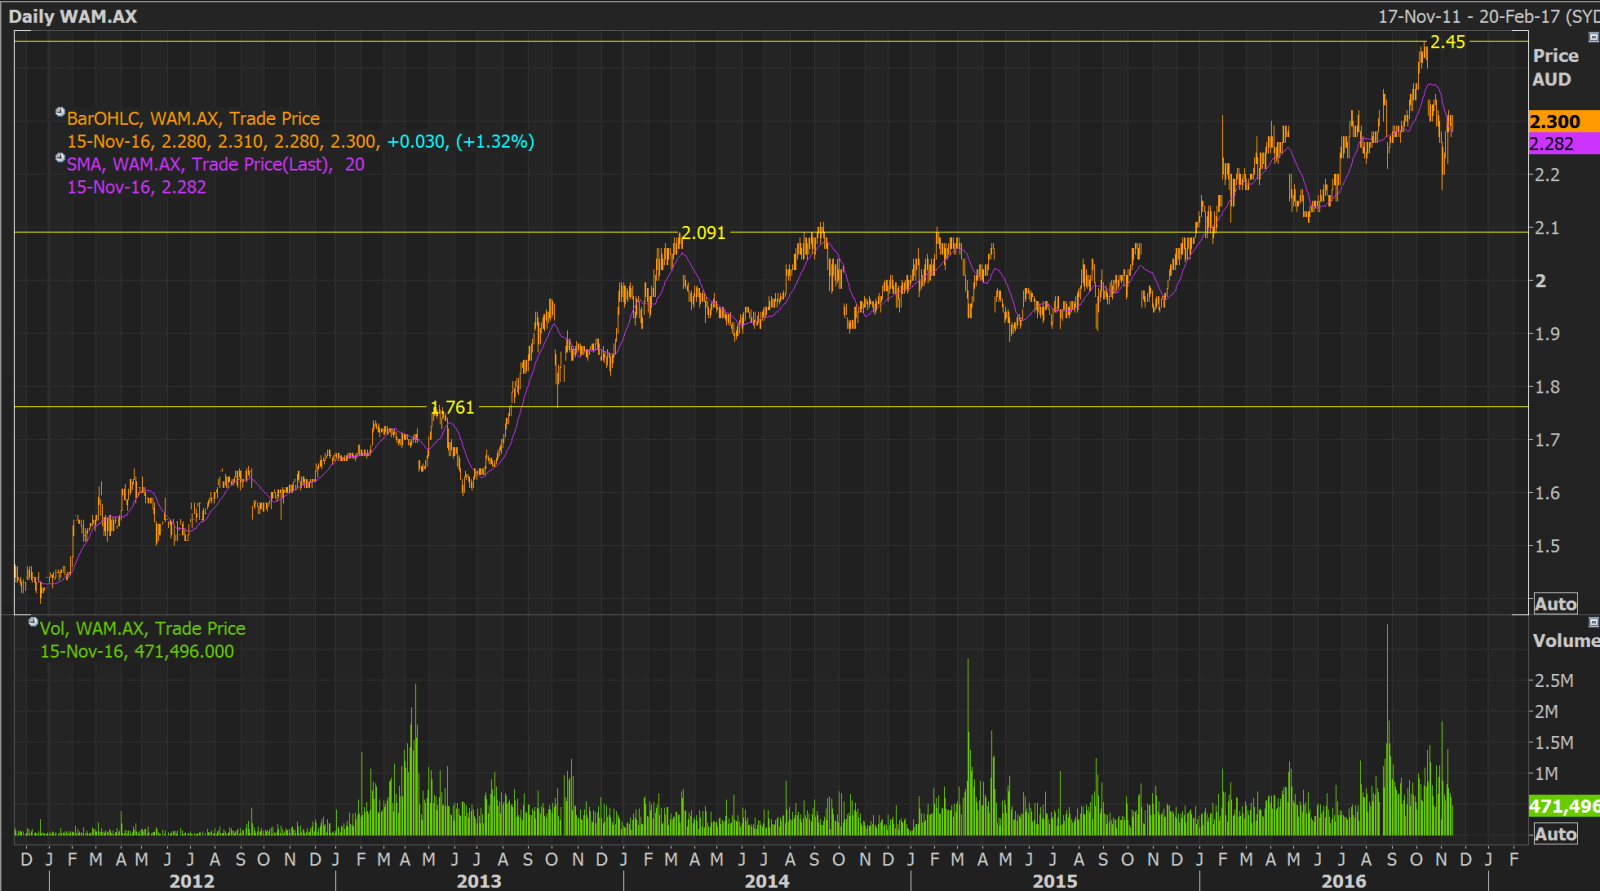This screenshot has width=1600, height=891.
Task: Select the 1.761 horizontal line label
Action: (x=452, y=407)
